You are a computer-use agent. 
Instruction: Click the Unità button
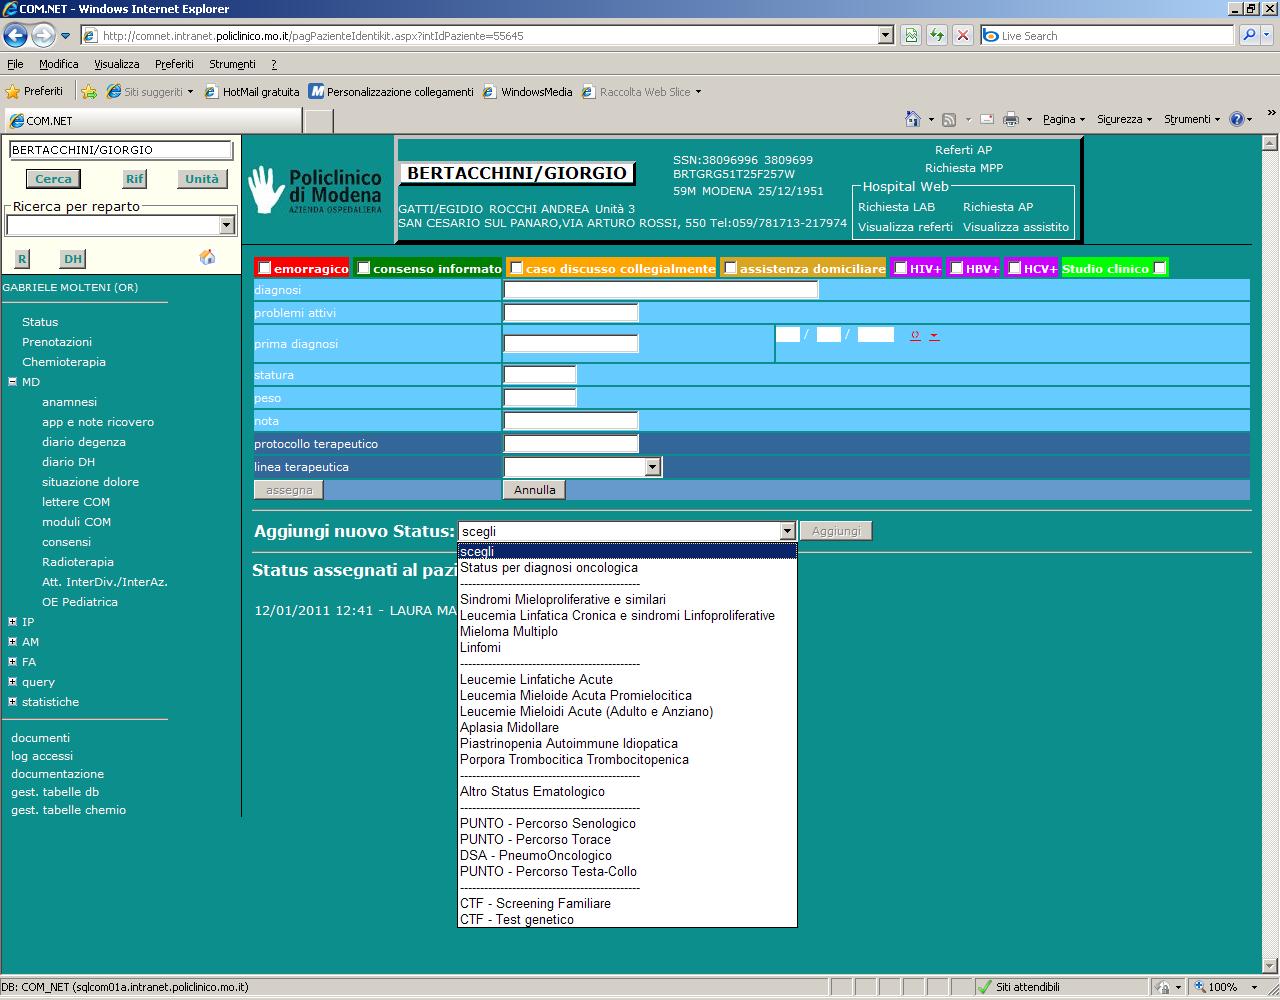point(201,179)
